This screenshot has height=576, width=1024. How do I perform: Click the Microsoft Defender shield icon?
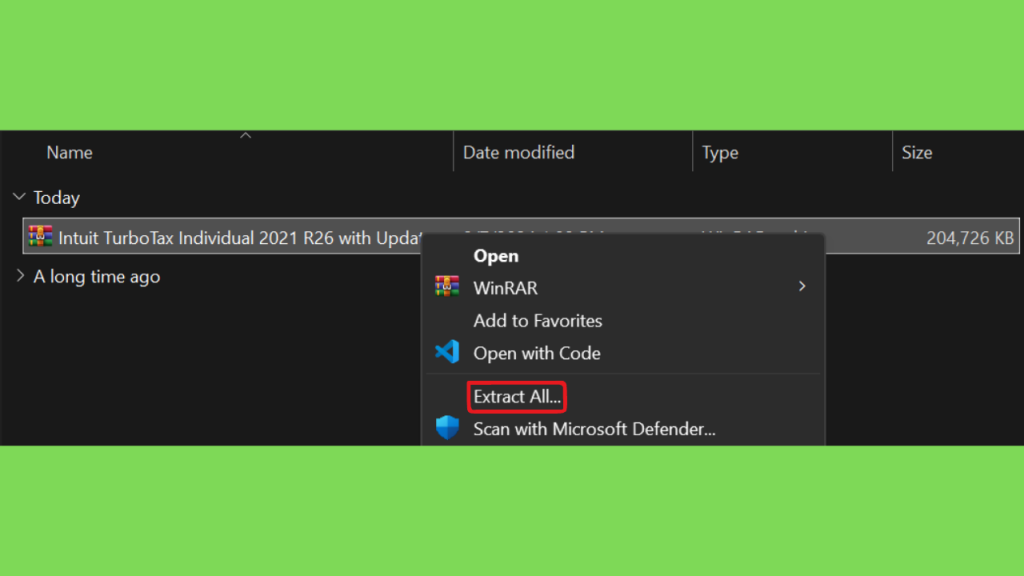447,428
